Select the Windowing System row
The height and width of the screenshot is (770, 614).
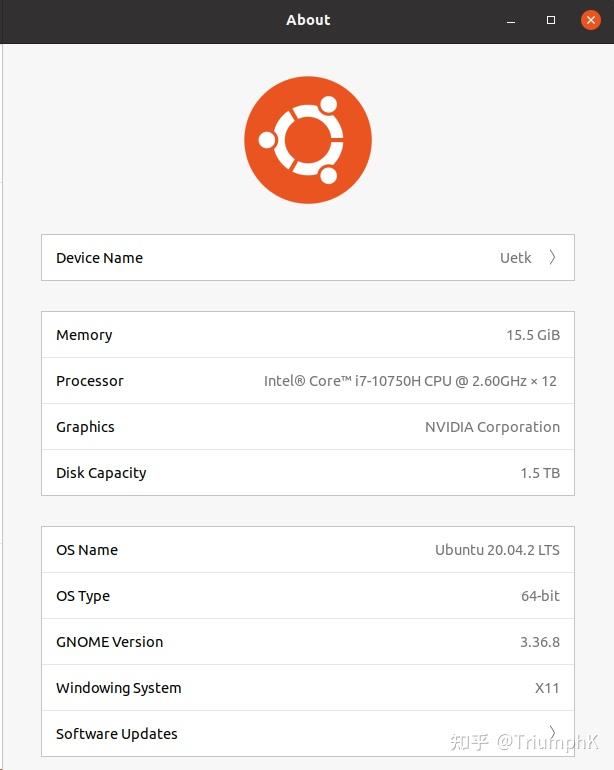pos(307,688)
